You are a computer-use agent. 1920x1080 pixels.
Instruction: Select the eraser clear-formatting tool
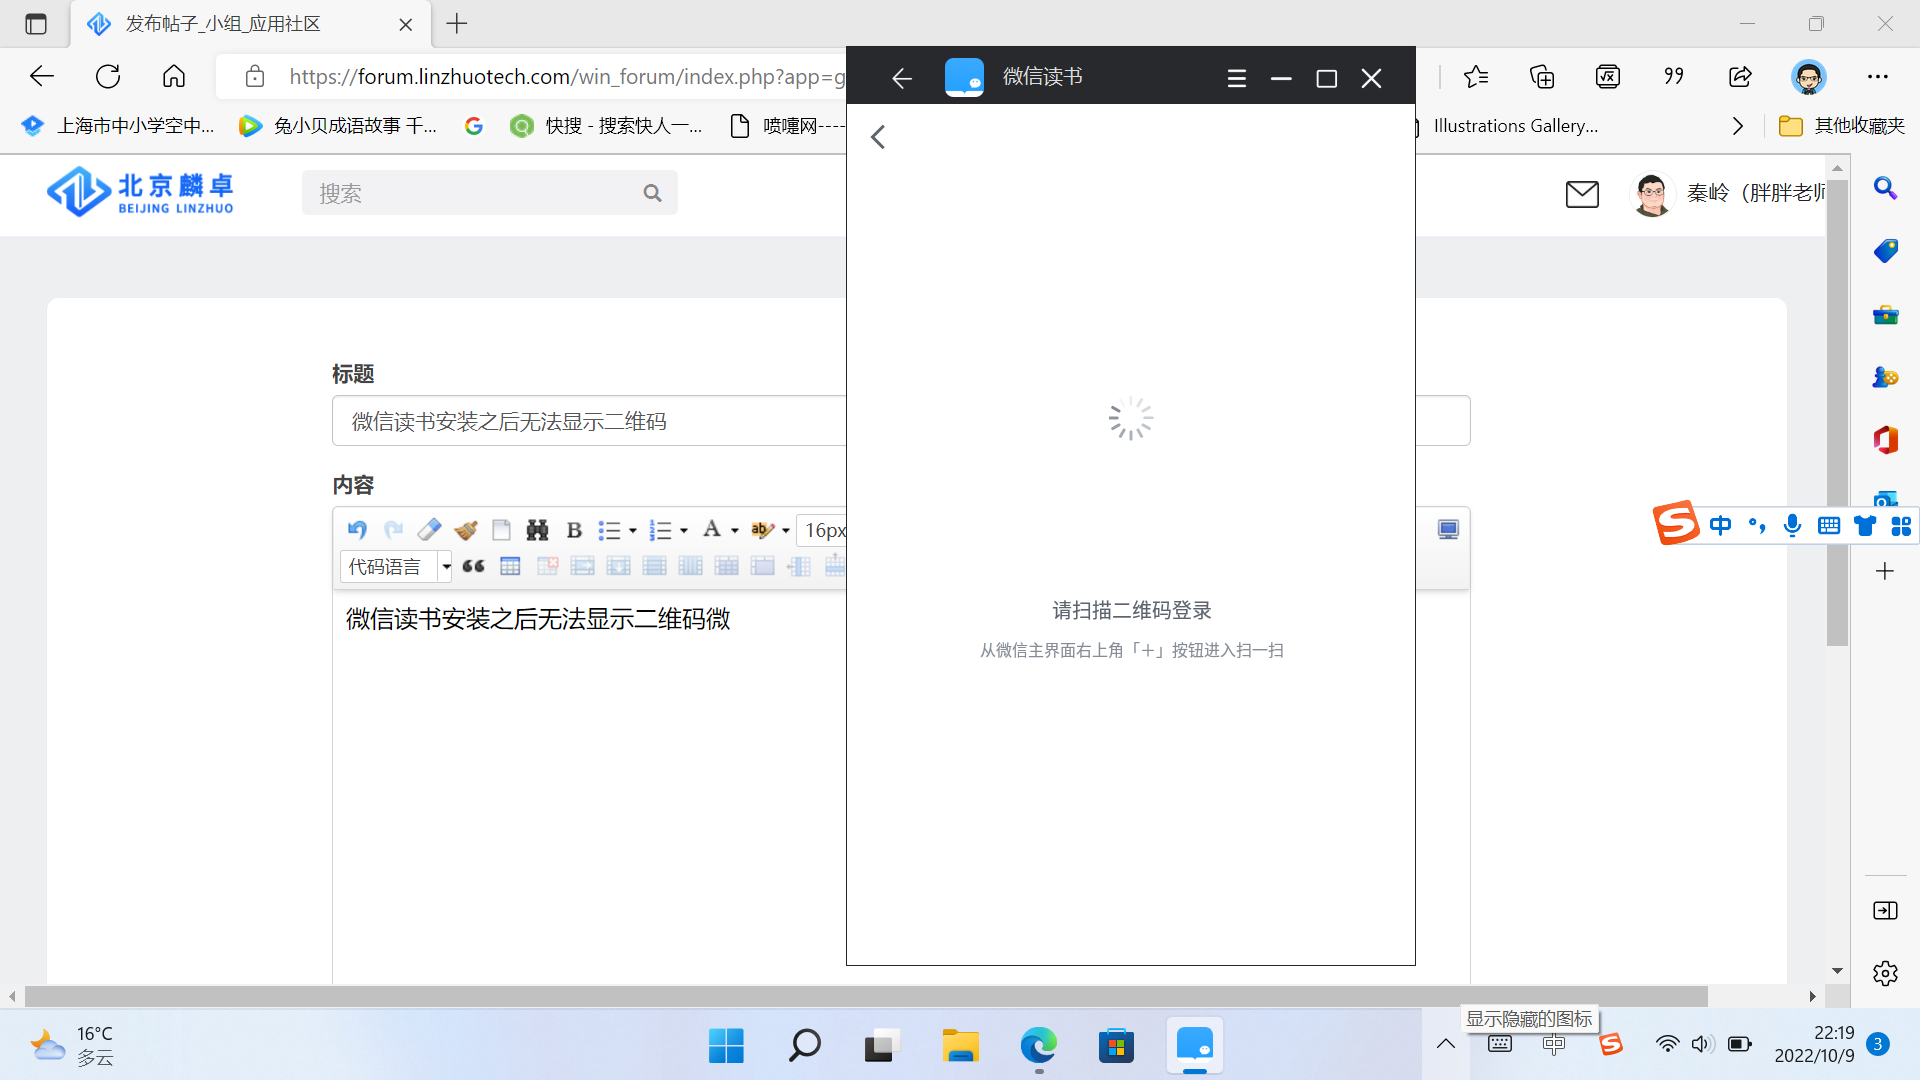pyautogui.click(x=429, y=530)
